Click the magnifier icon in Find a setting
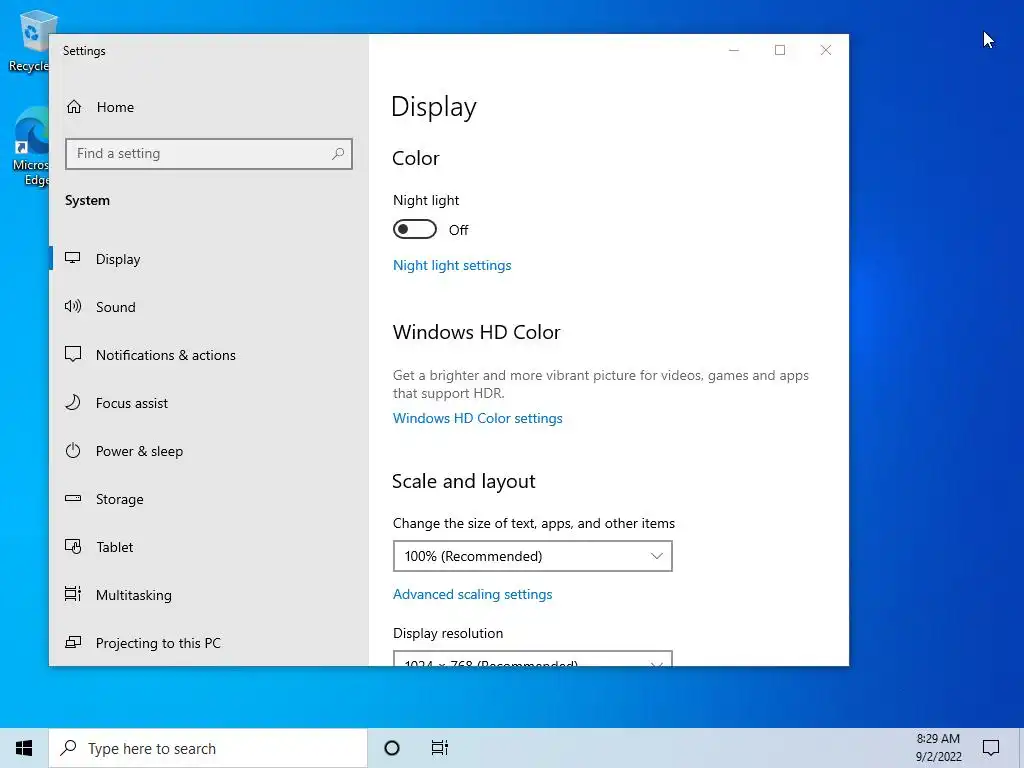The height and width of the screenshot is (768, 1024). [x=338, y=154]
